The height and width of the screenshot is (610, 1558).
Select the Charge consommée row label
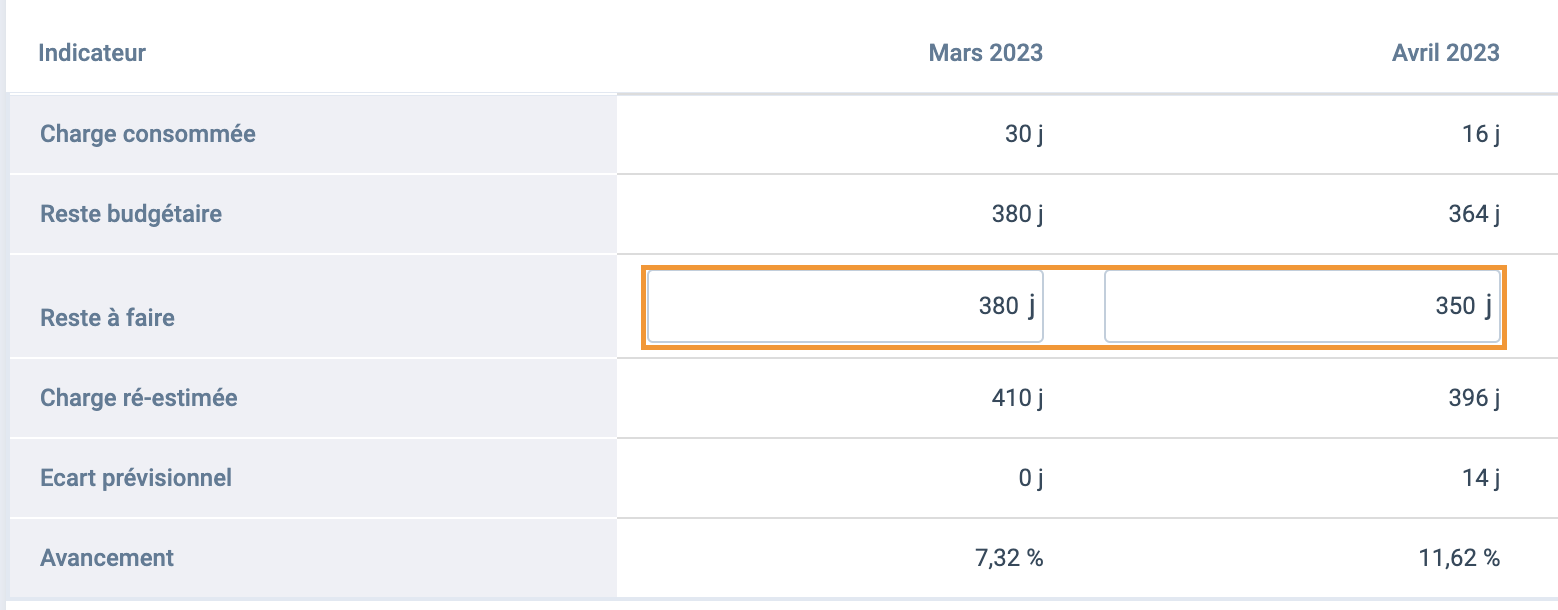pos(148,133)
